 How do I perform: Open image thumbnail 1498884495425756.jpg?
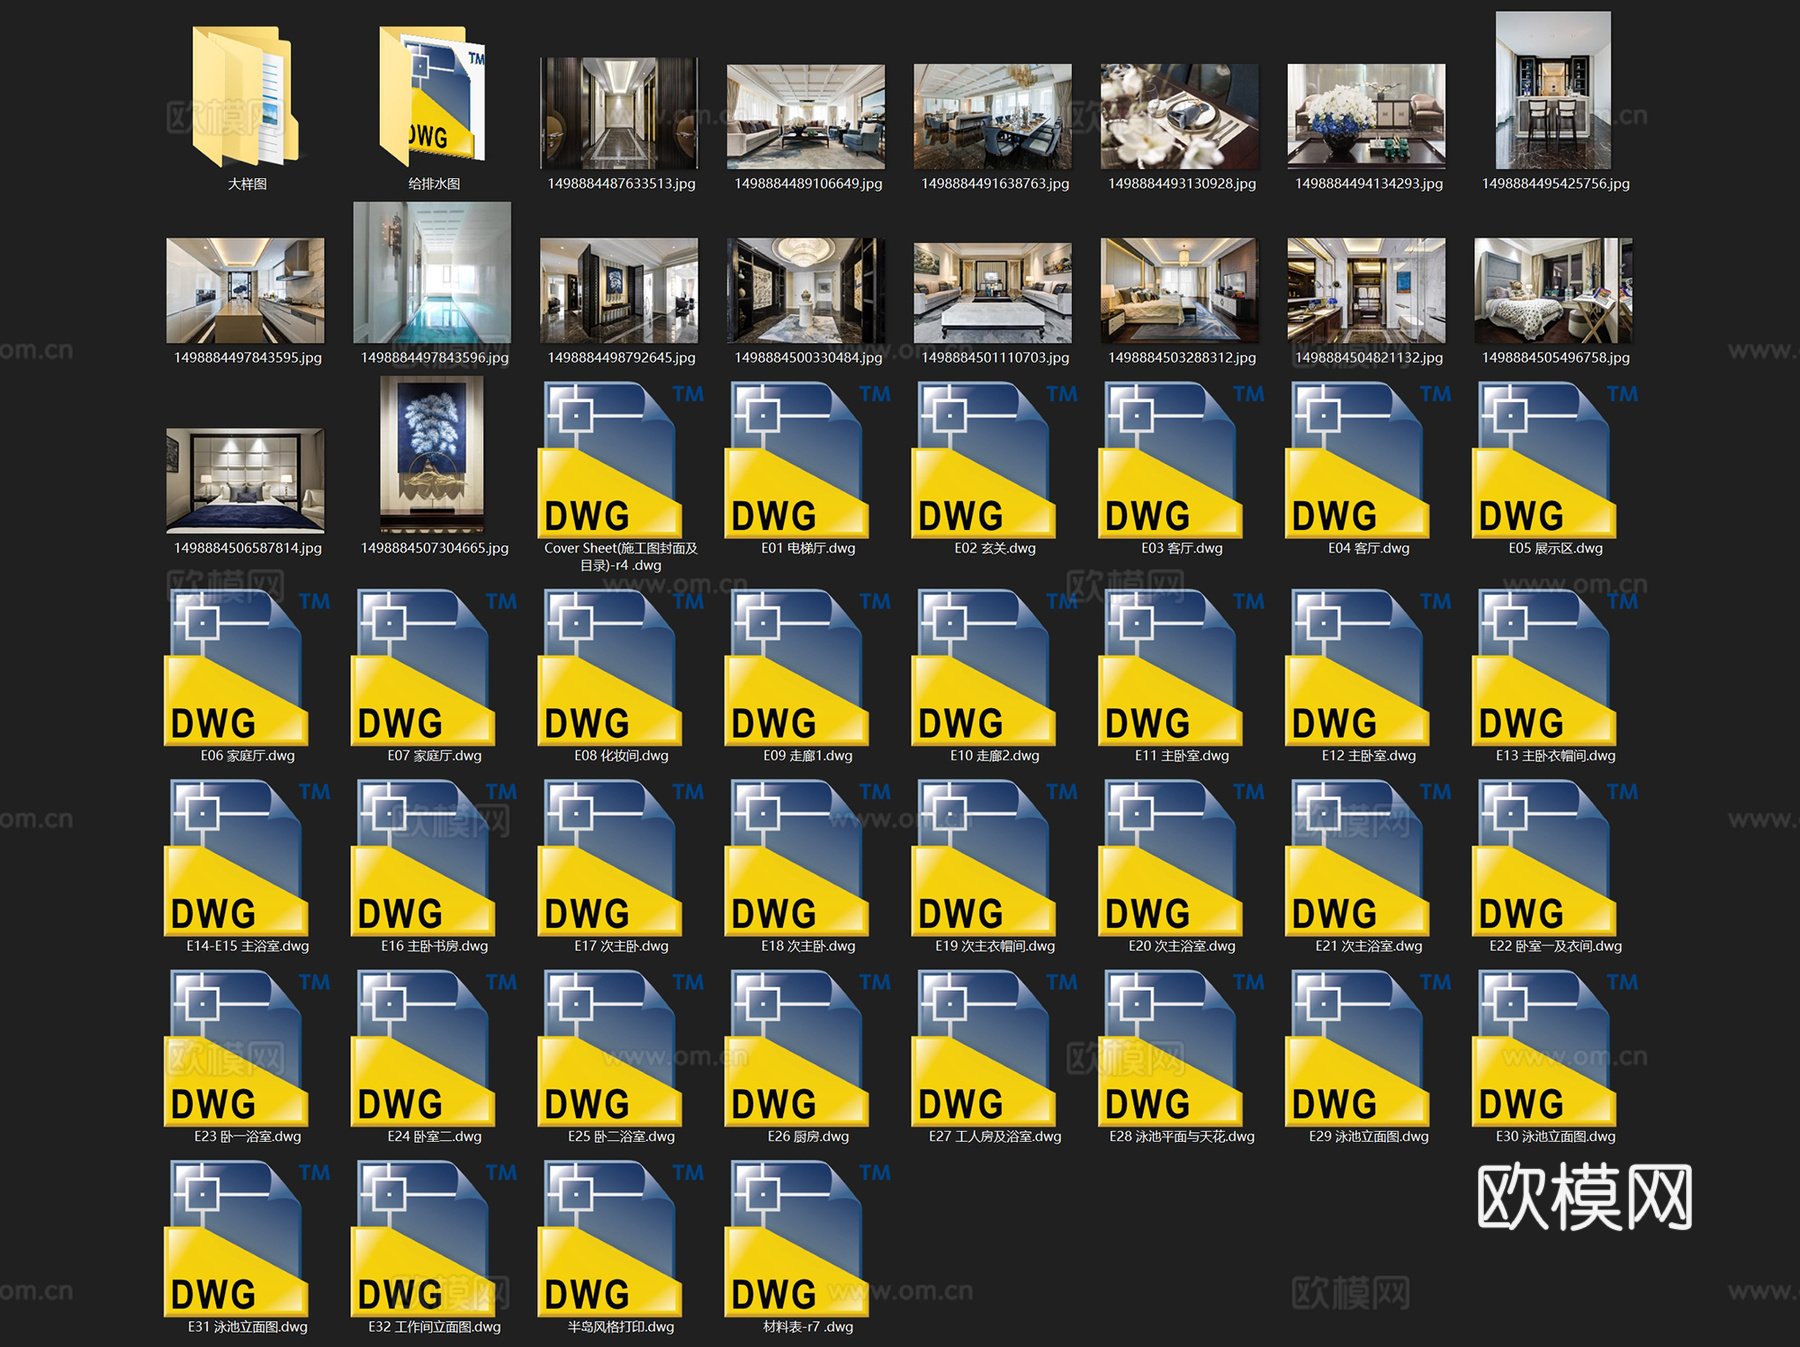(1554, 90)
